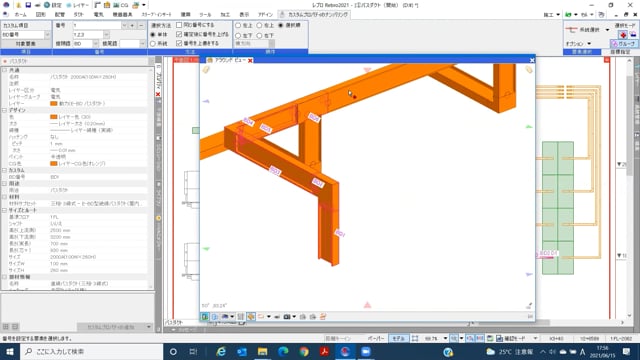
Task: Select the 系統 radio button under selection method
Action: pyautogui.click(x=153, y=44)
